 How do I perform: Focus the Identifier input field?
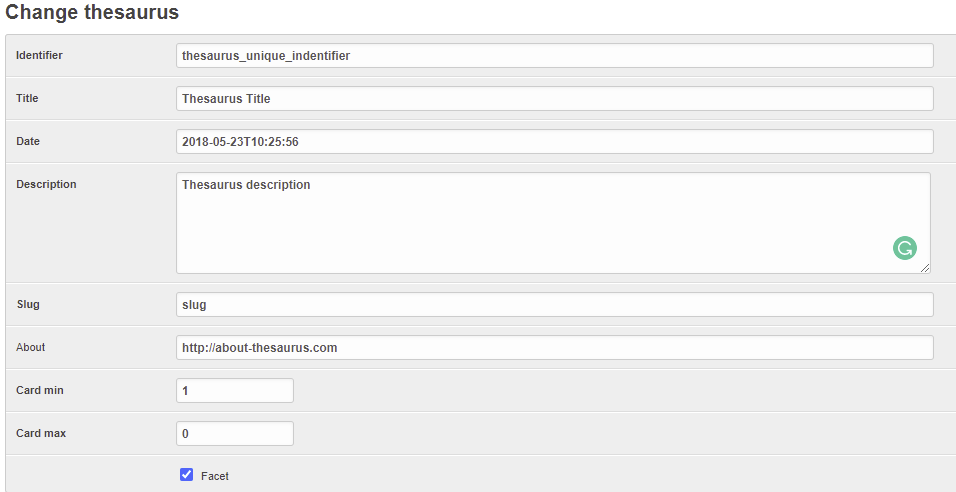tap(554, 56)
